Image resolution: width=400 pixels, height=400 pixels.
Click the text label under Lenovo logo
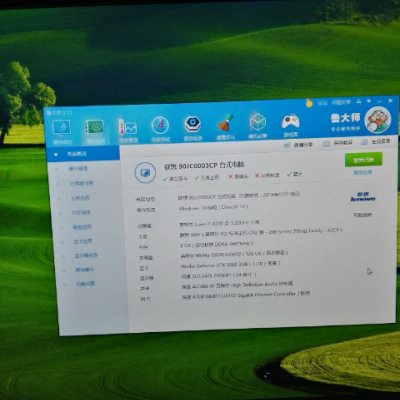[x=362, y=215]
